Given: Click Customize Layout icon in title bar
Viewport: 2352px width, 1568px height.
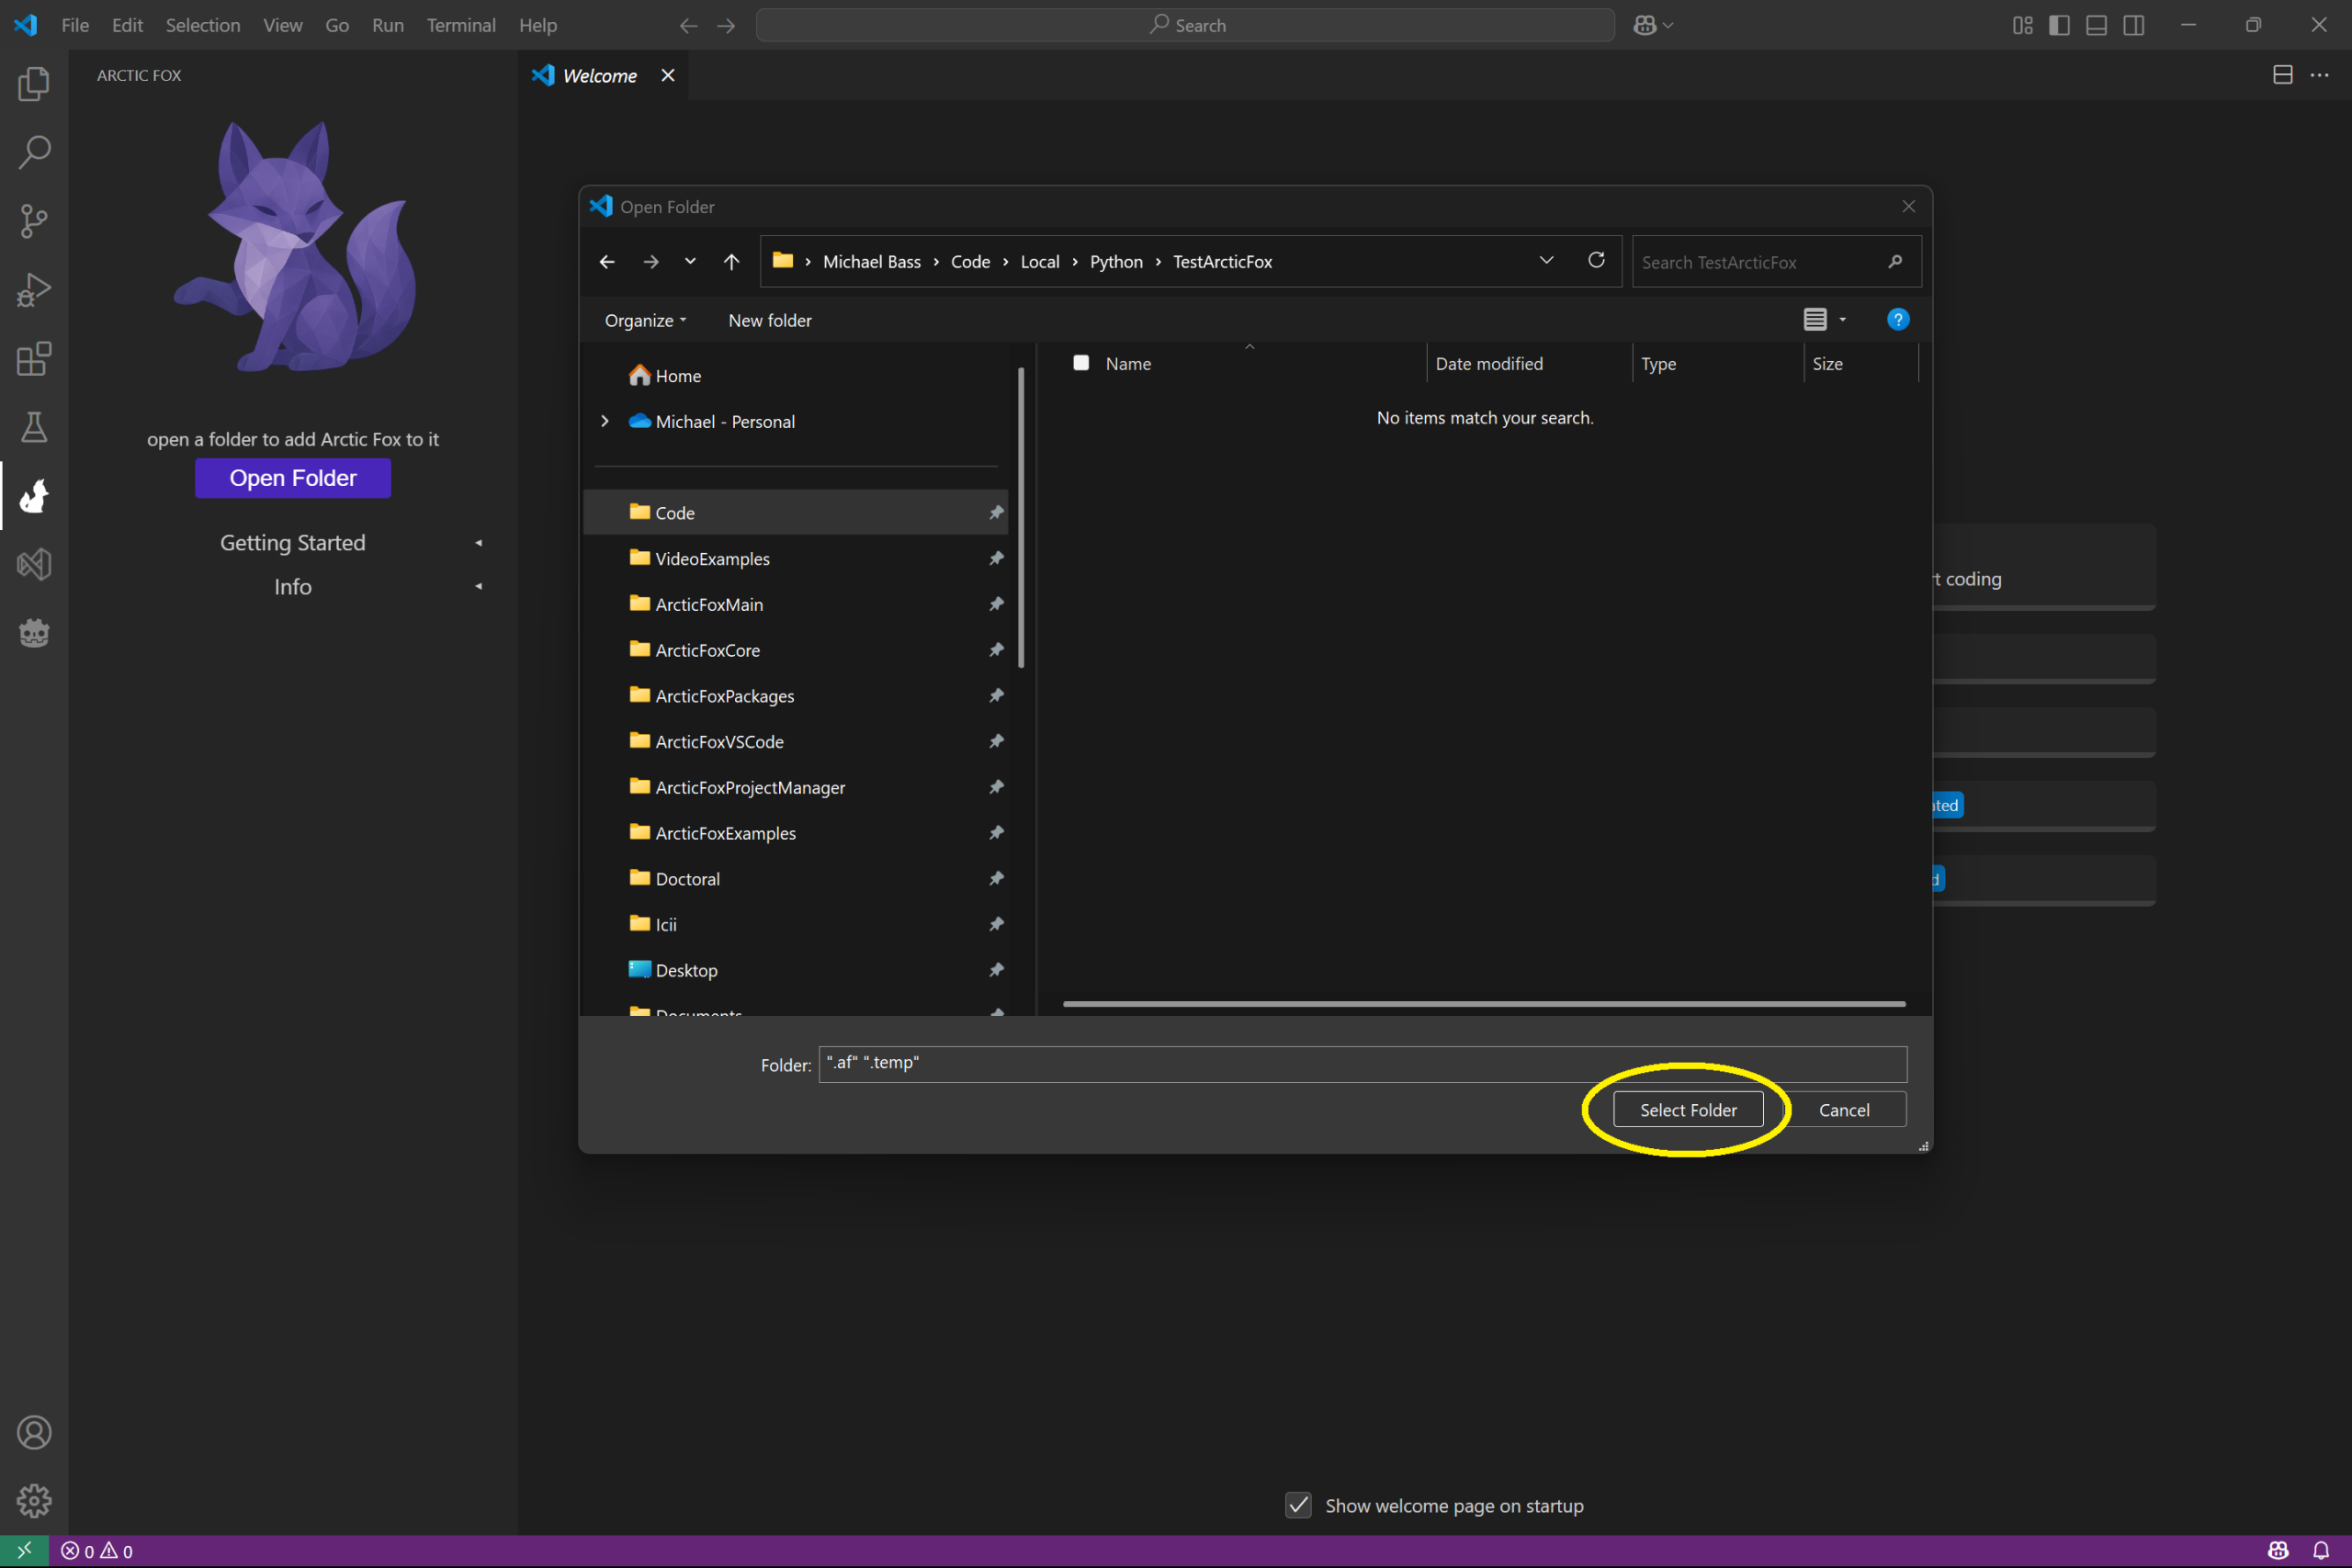Looking at the screenshot, I should [2022, 25].
